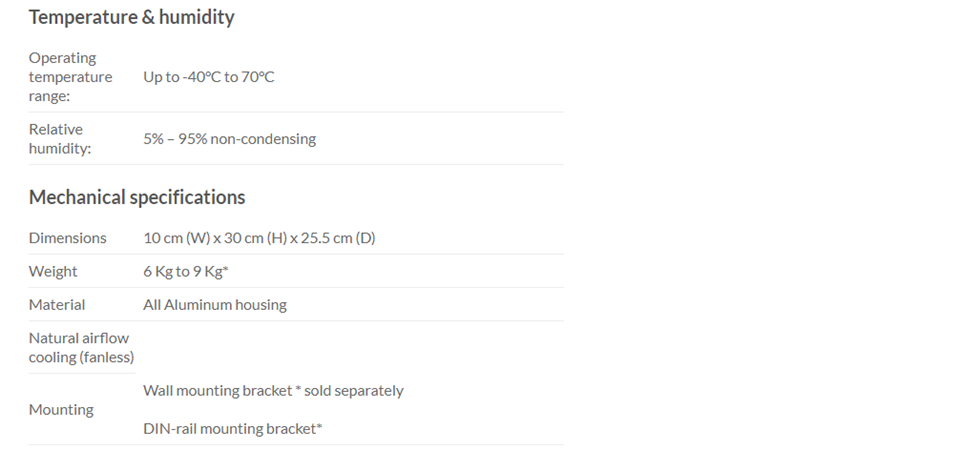
Task: Select the Operating temperature range label
Action: [70, 76]
